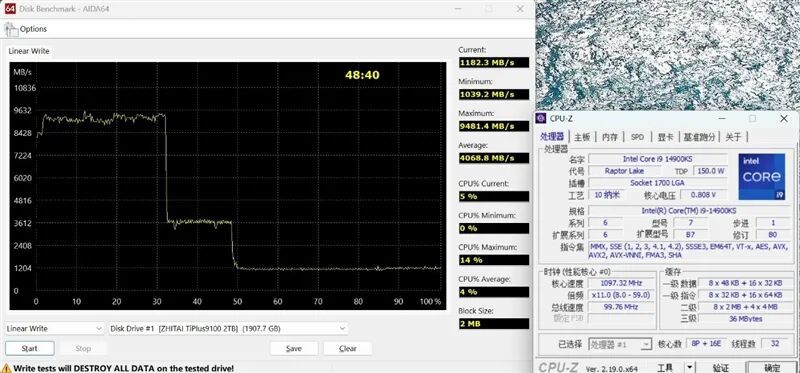The image size is (800, 373).
Task: Click the Block Size 2 MB value
Action: coord(493,324)
